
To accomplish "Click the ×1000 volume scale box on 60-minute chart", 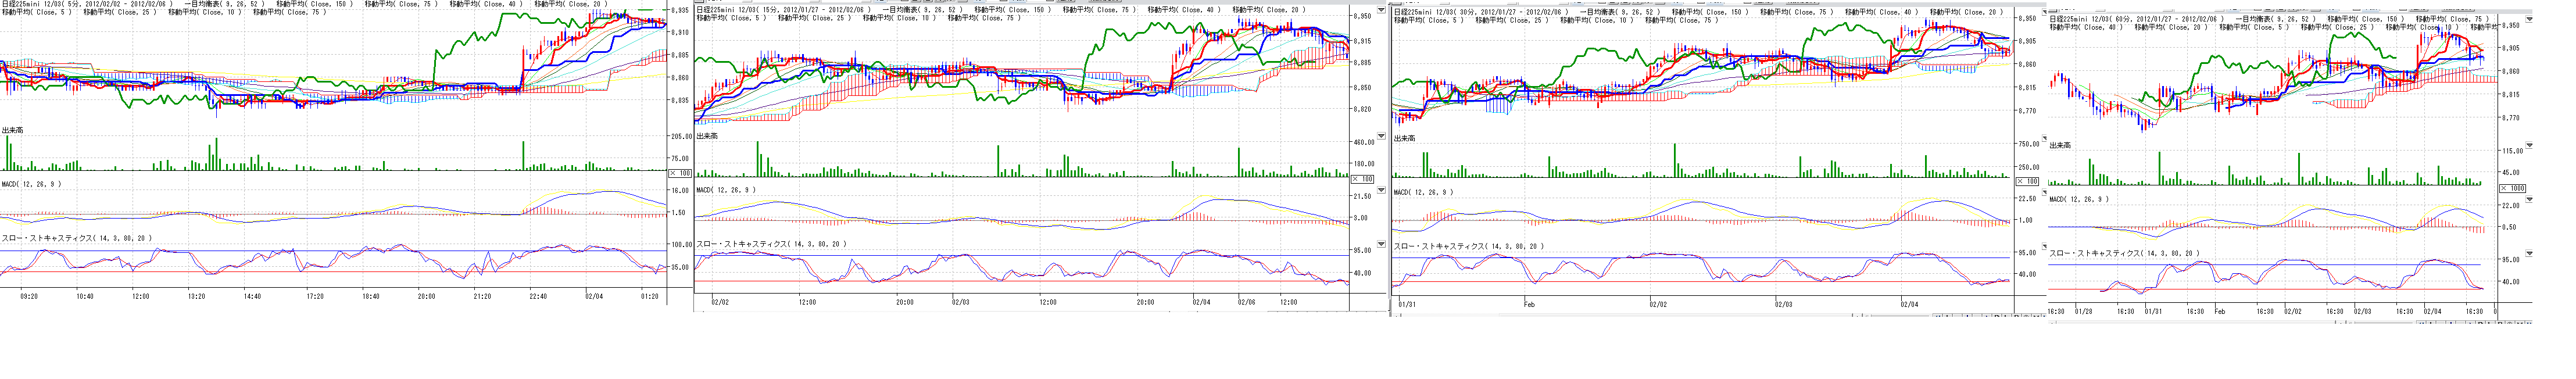I will (2512, 188).
